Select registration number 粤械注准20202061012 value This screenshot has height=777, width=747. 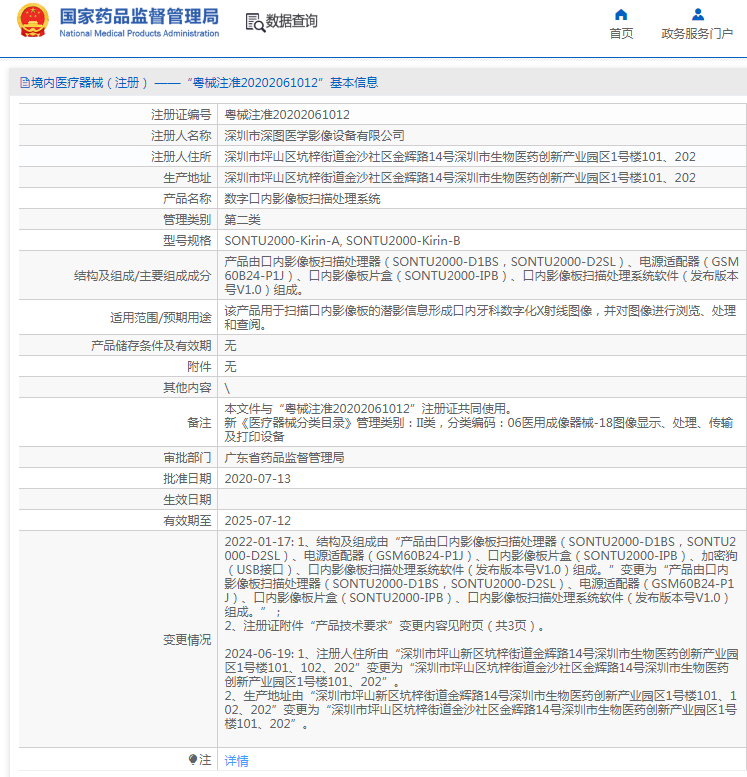(x=287, y=115)
